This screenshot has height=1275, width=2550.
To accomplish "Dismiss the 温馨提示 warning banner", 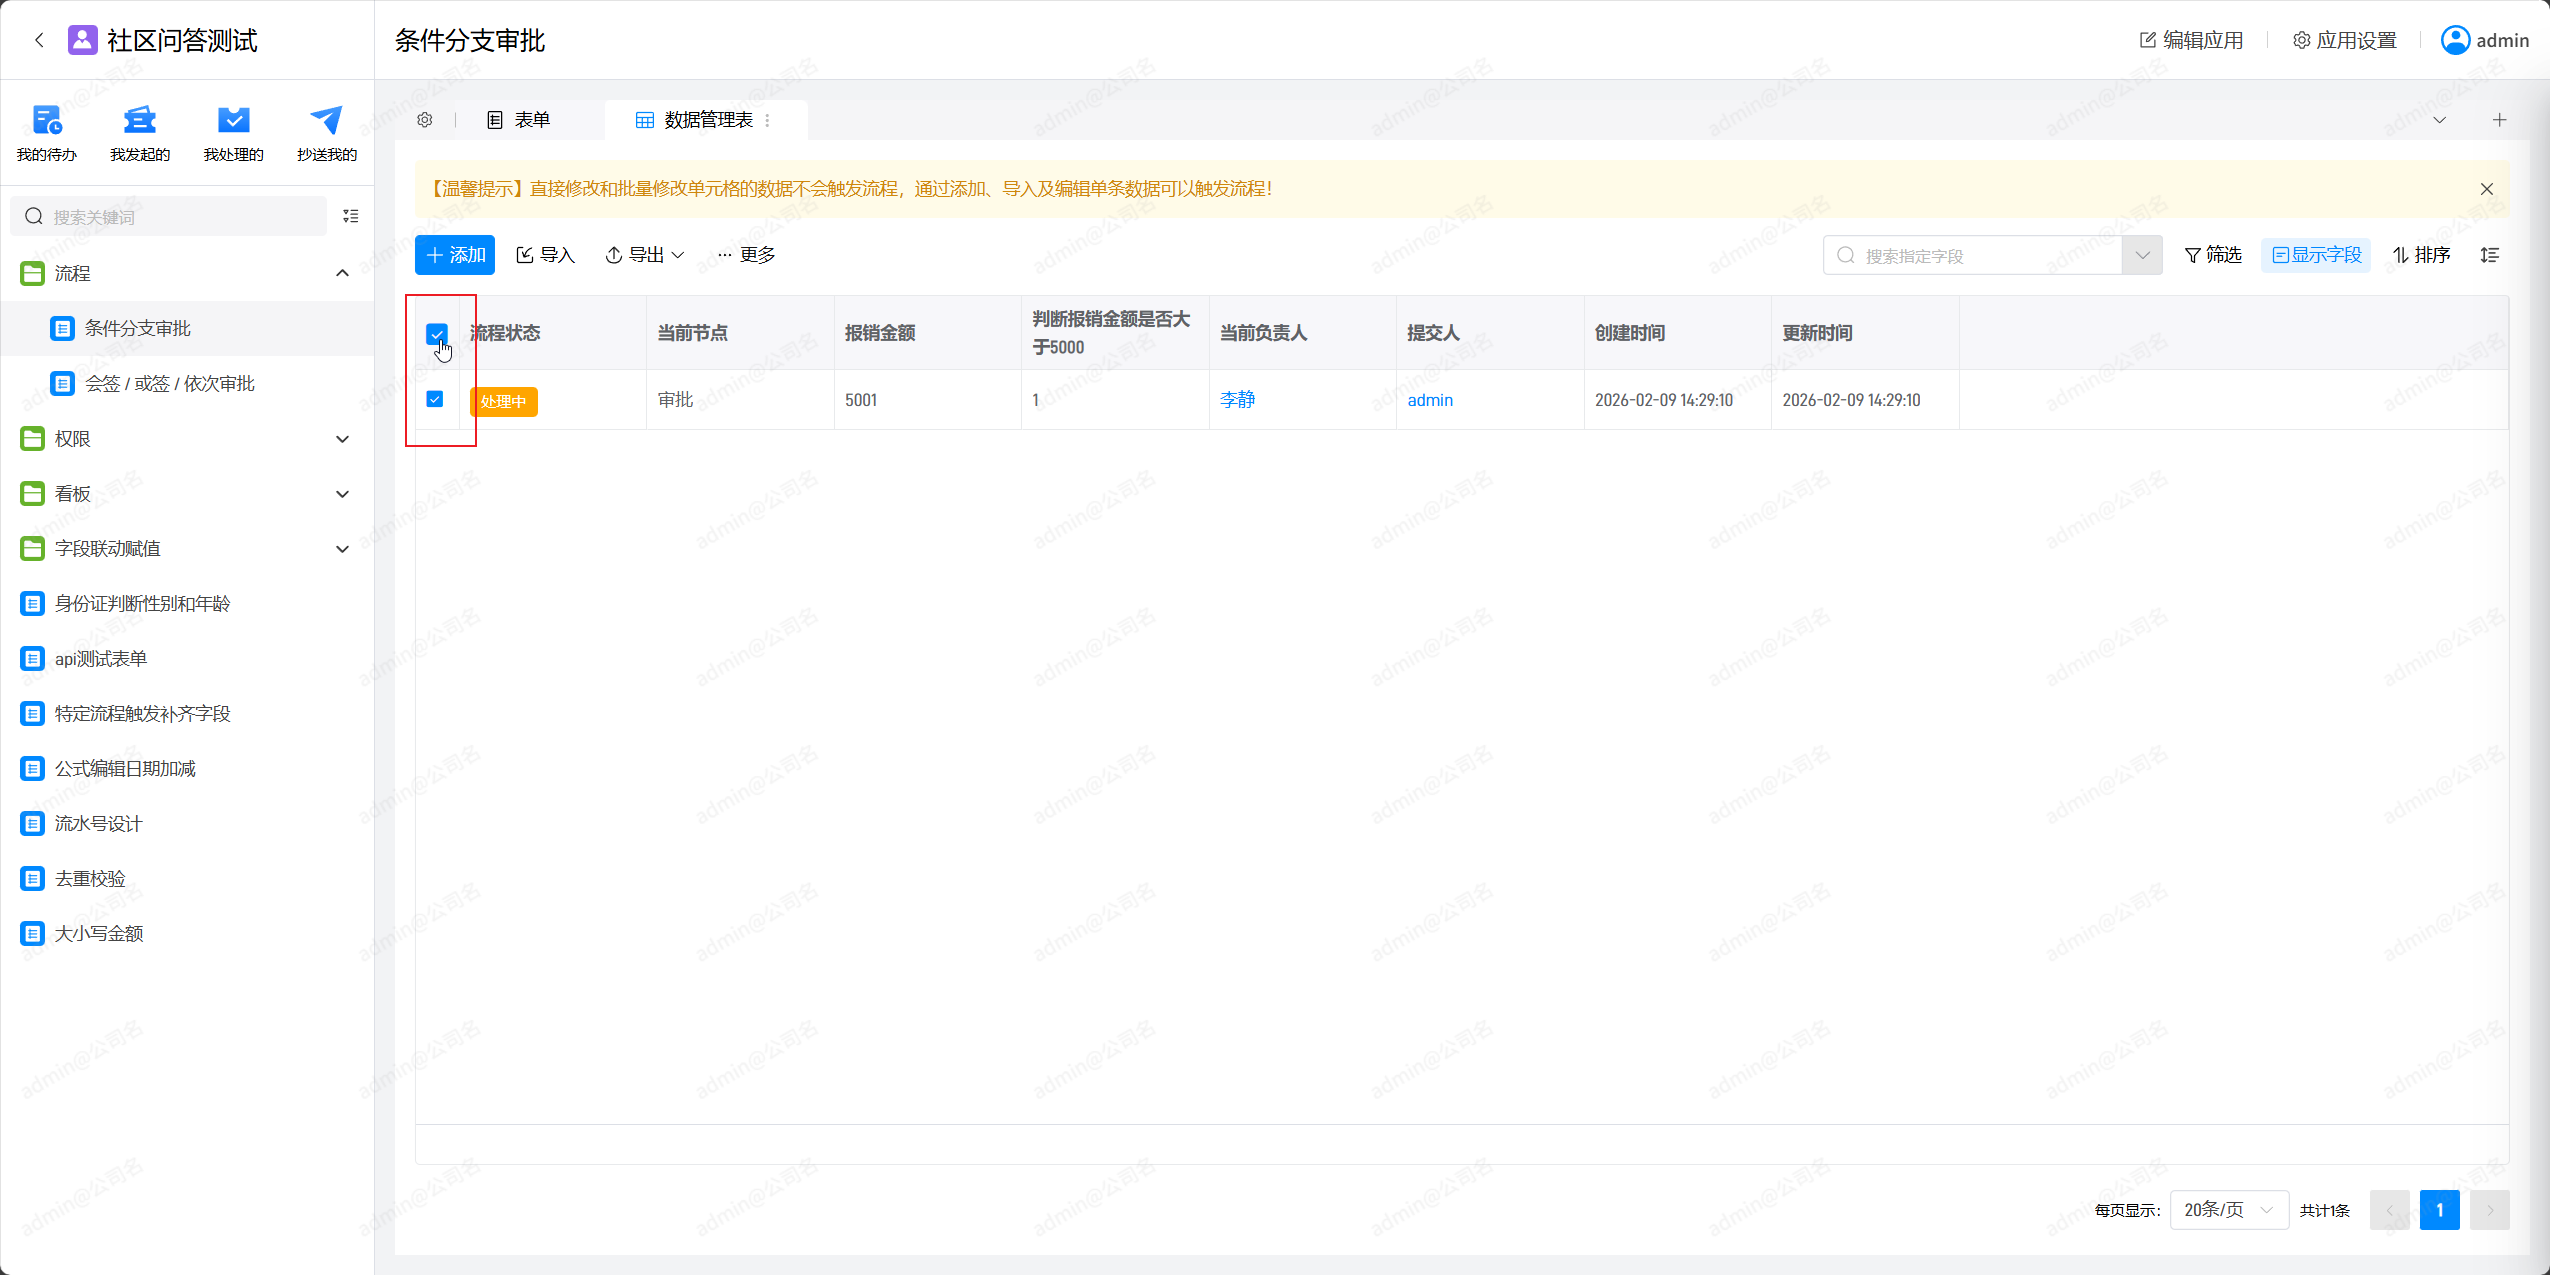I will pos(2486,189).
